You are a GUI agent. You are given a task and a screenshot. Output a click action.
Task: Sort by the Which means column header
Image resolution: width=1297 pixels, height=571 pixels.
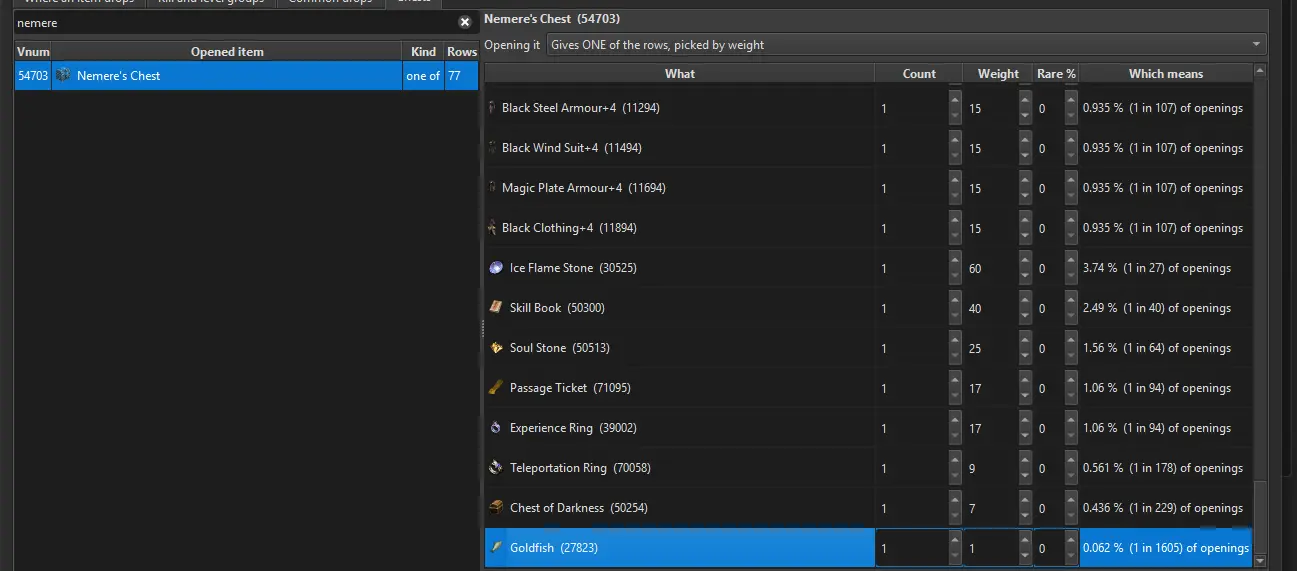[1166, 73]
